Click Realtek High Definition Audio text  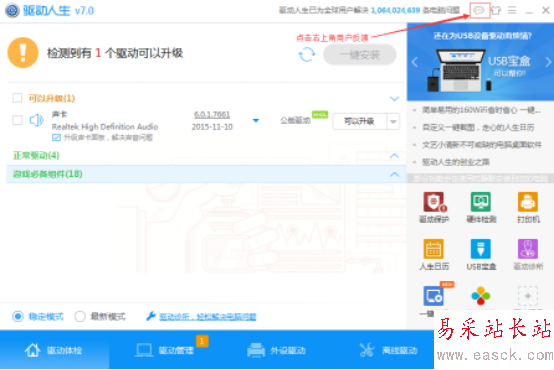(x=105, y=127)
